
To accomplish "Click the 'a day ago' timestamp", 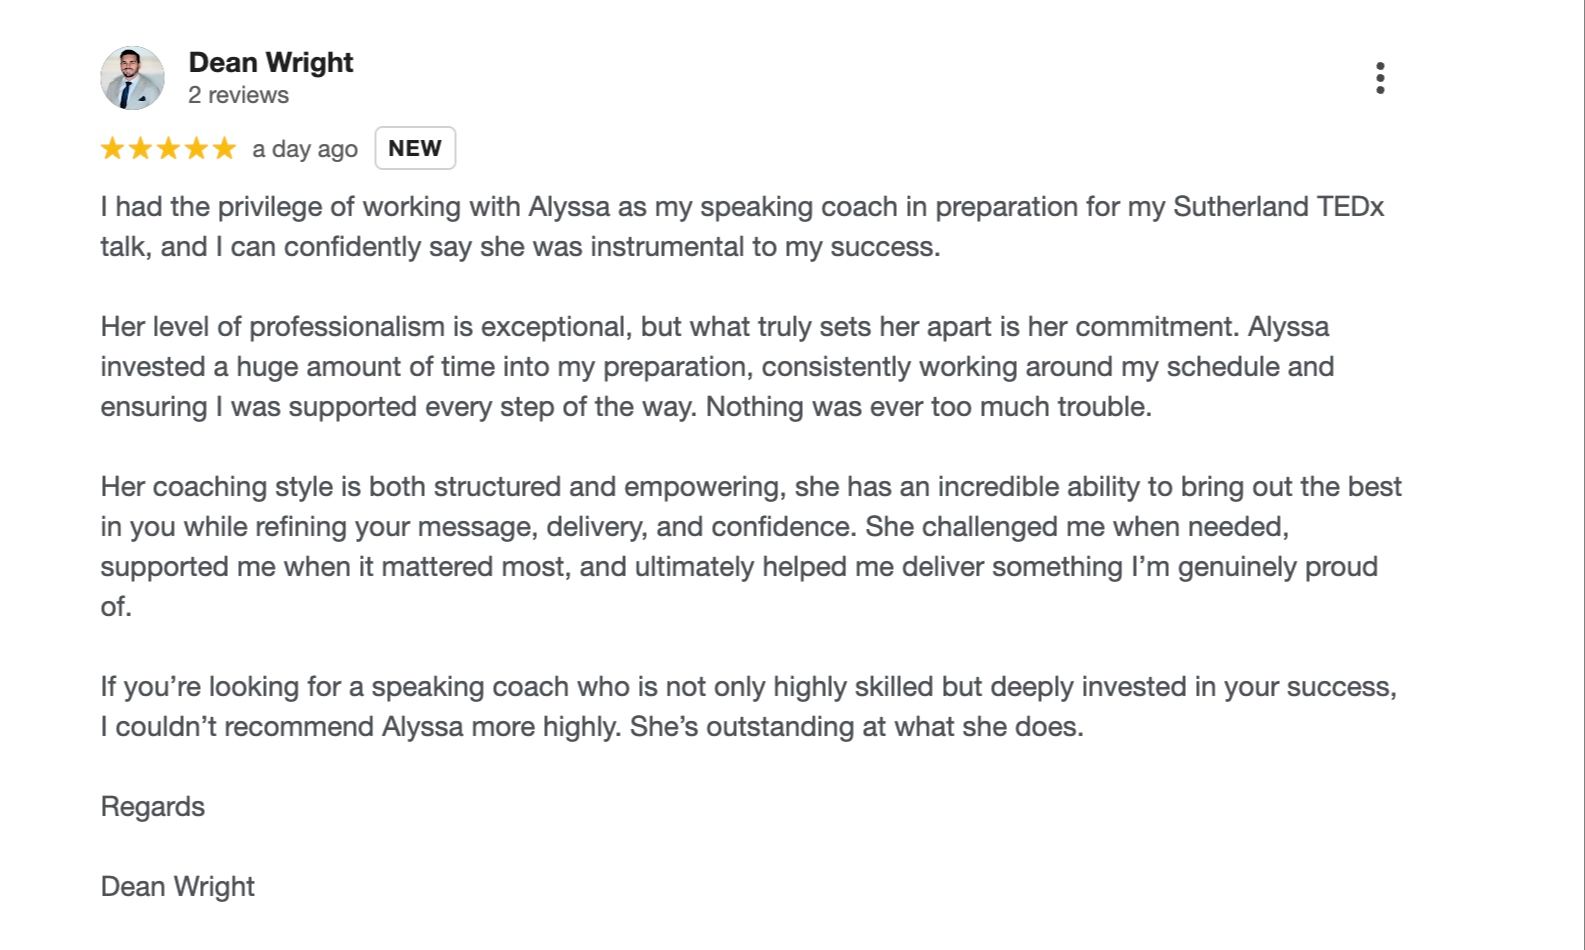I will pos(304,149).
